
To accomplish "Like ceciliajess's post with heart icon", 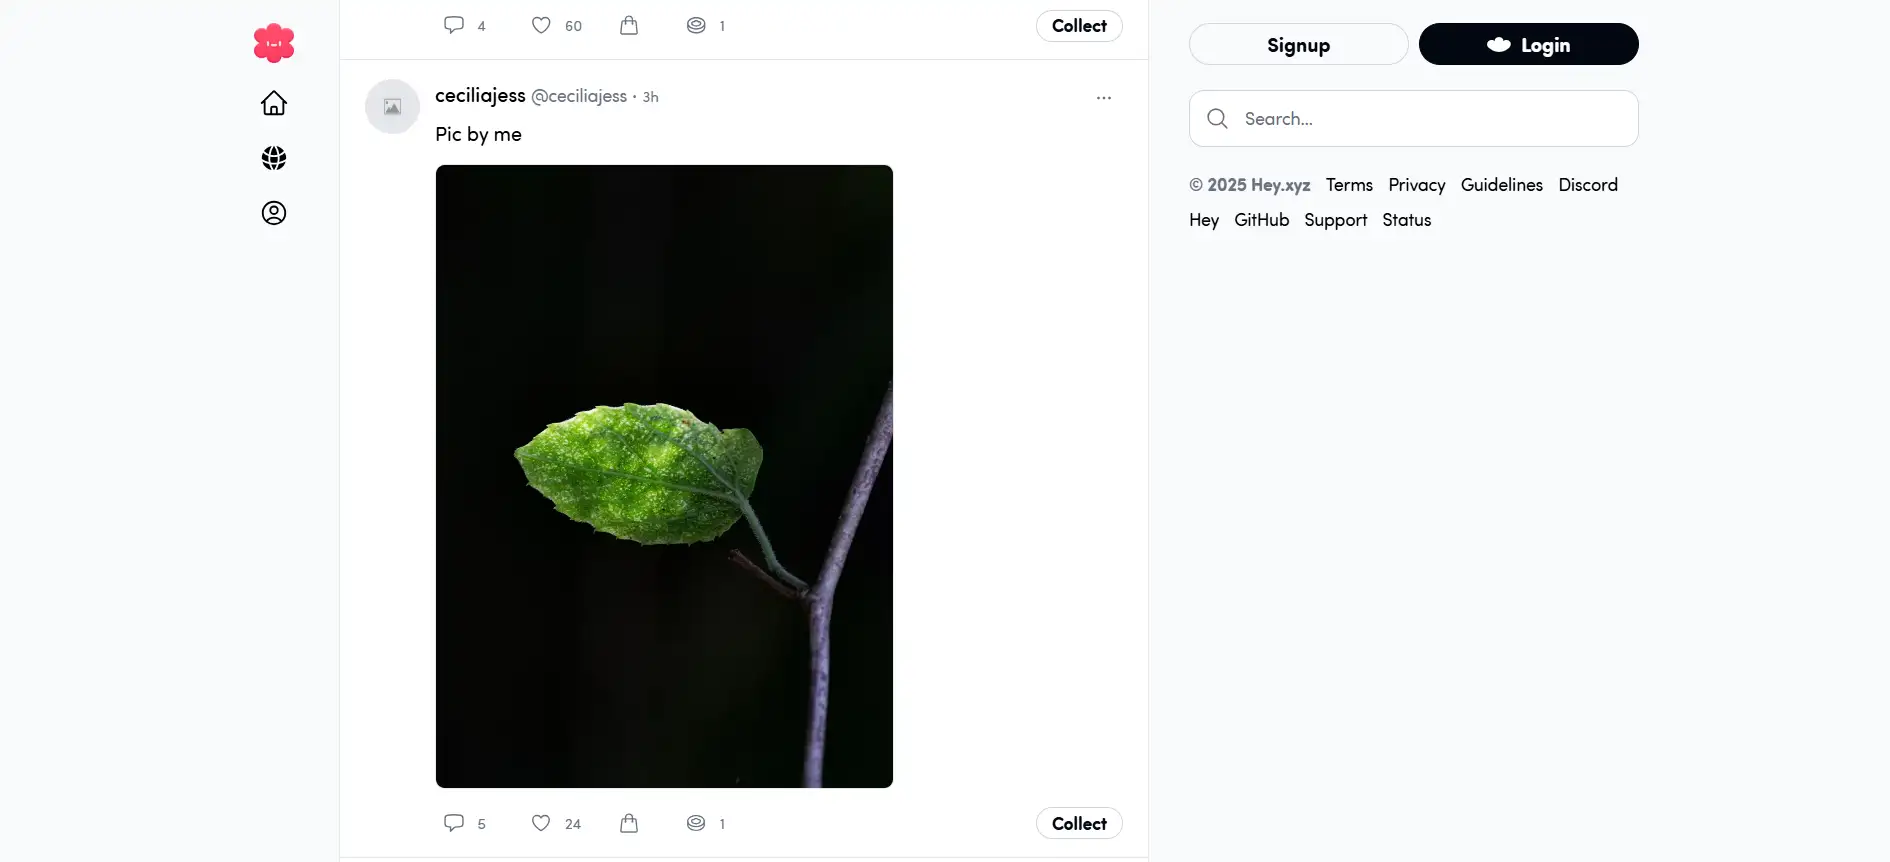I will (541, 823).
